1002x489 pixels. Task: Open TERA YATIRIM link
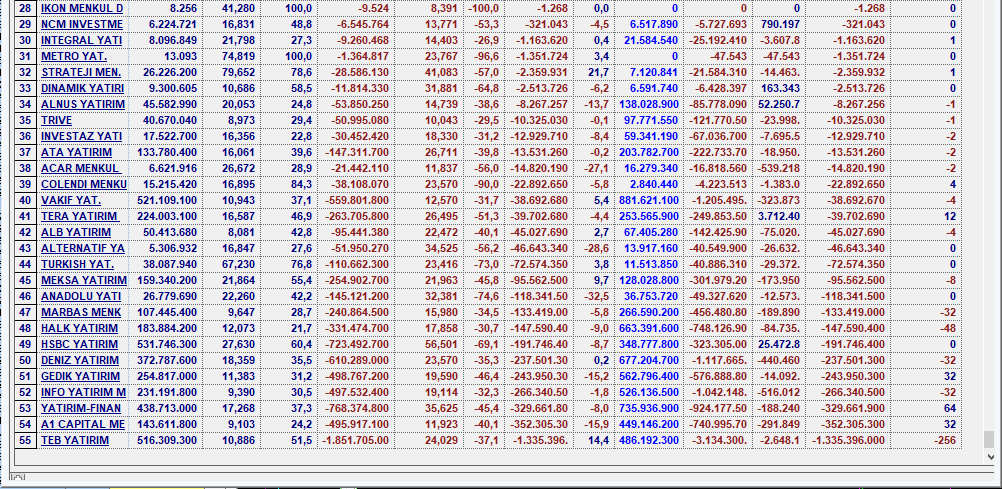79,216
